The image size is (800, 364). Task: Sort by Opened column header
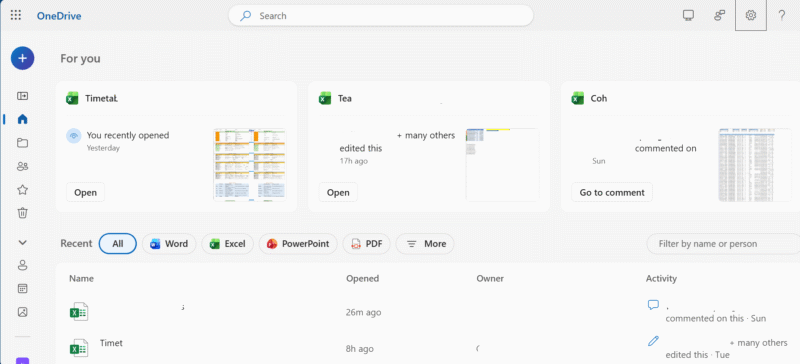click(x=363, y=278)
